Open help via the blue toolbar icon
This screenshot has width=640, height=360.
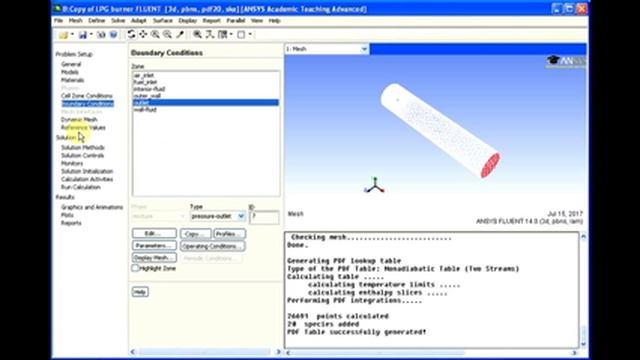coord(113,35)
